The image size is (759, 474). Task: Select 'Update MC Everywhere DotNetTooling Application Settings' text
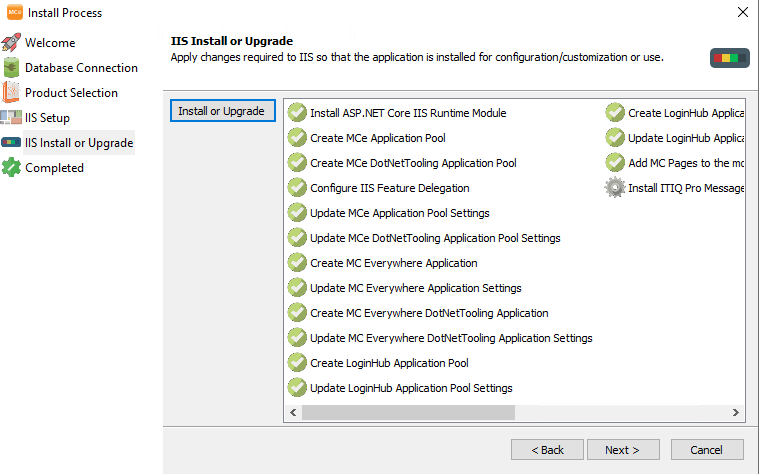coord(451,338)
